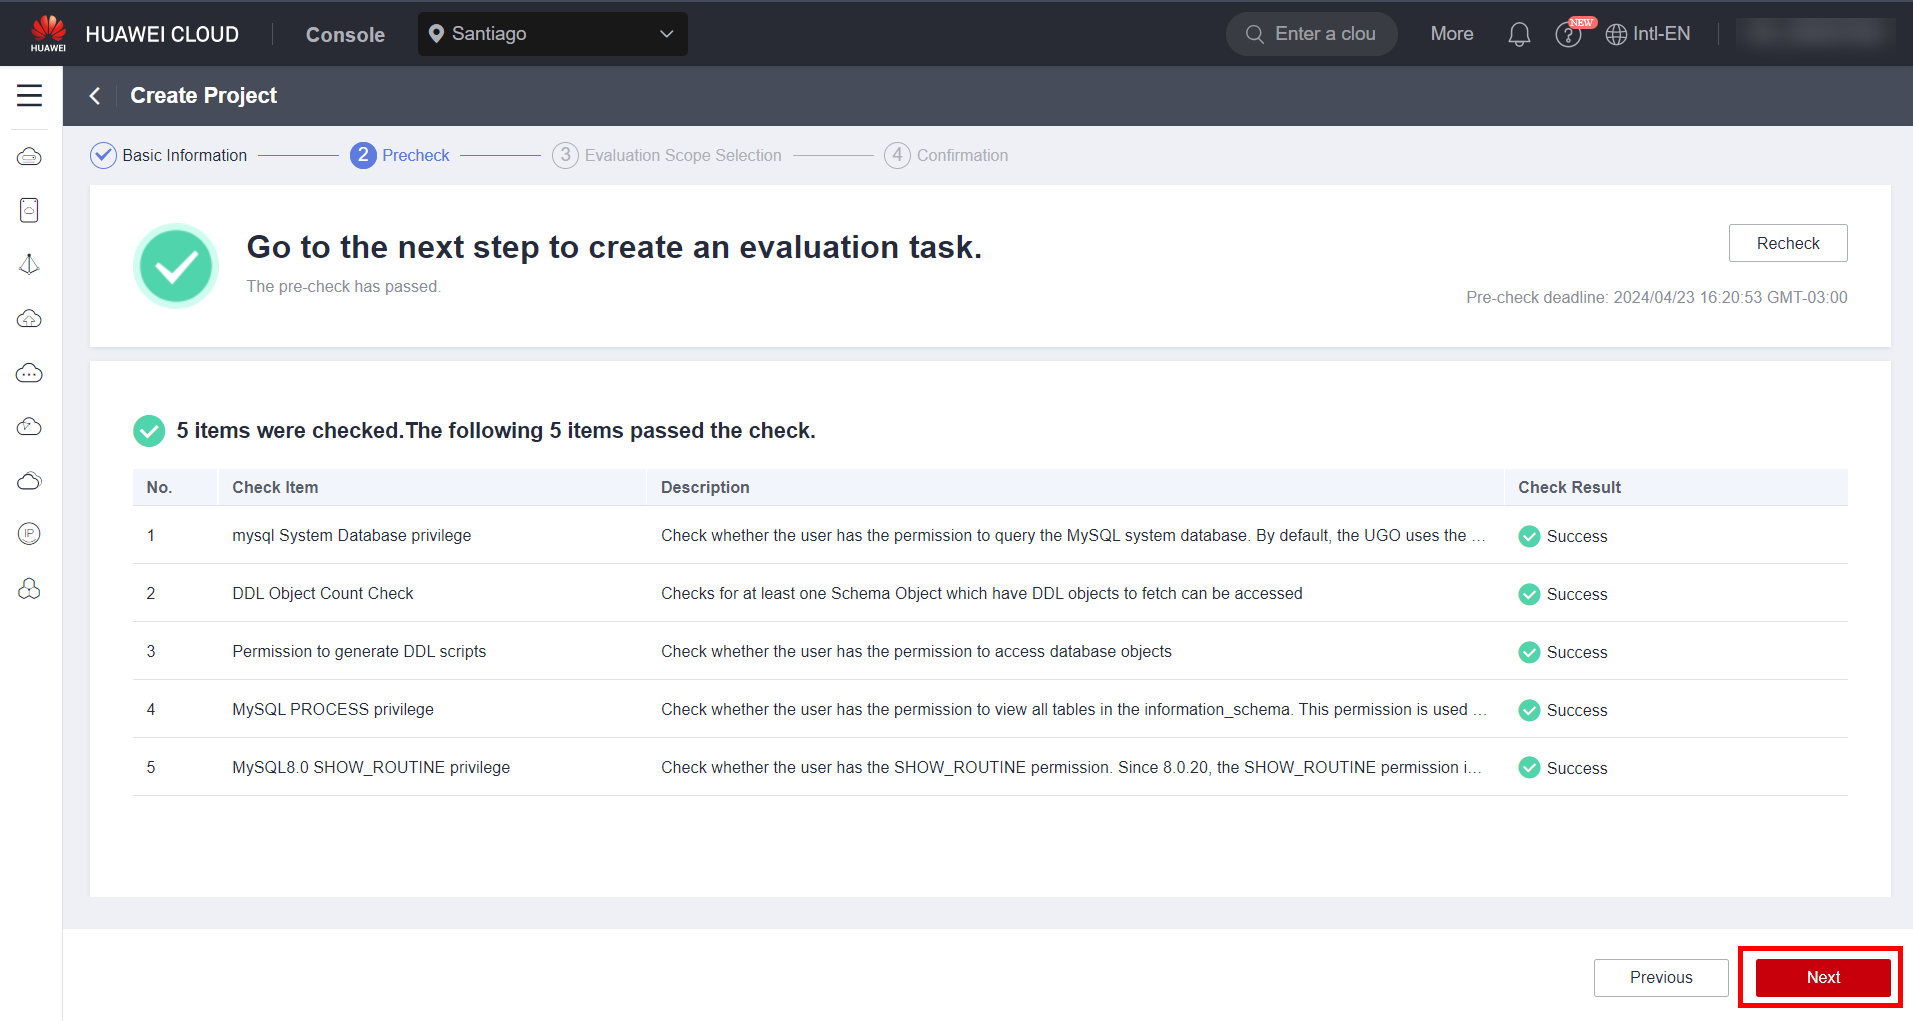Screen dimensions: 1913x1021
Task: Click the MySQL PROCESS privilege row description
Action: [1072, 709]
